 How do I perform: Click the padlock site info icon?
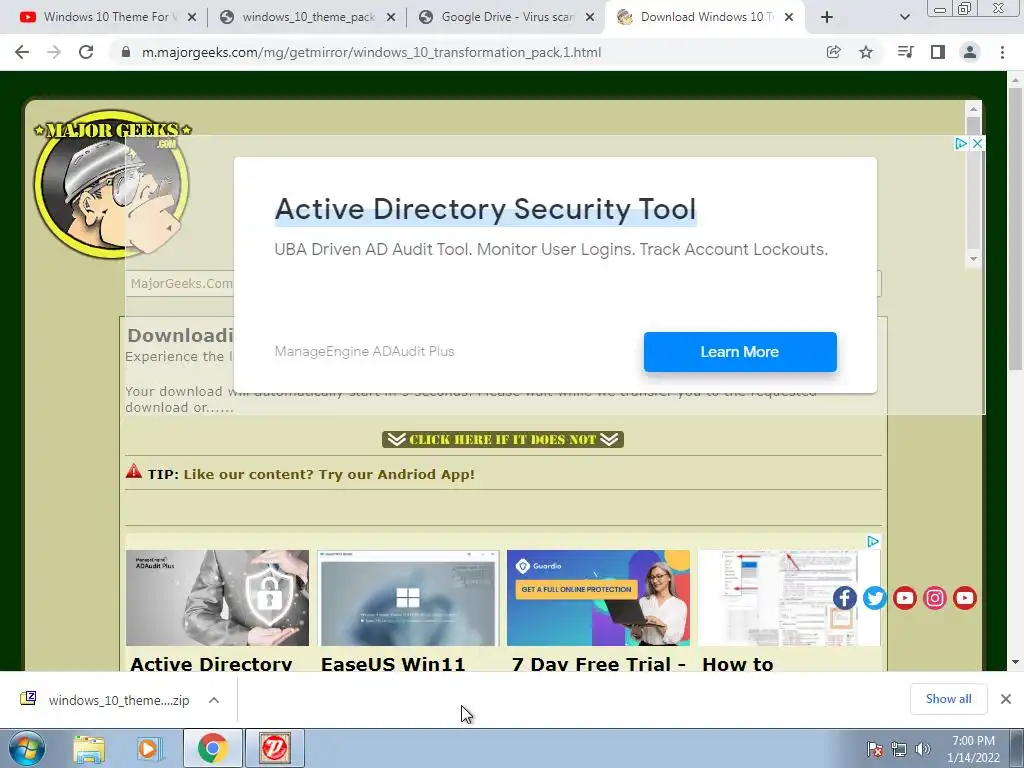tap(127, 52)
